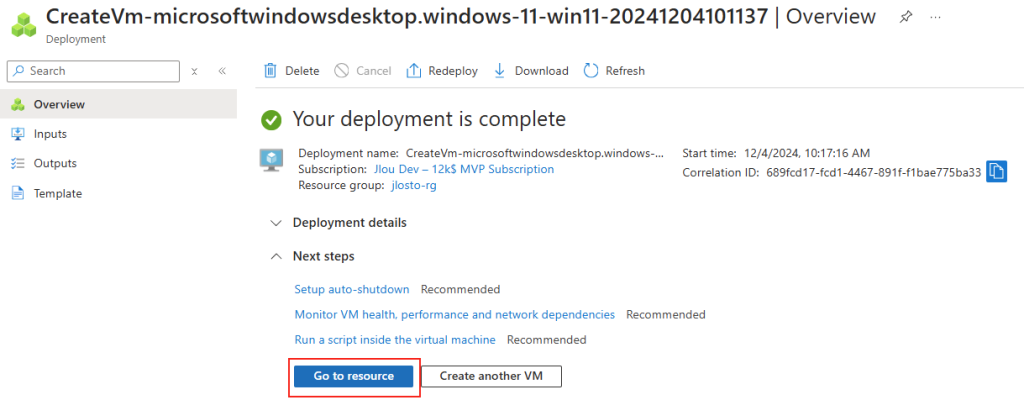This screenshot has height=400, width=1024.
Task: Click the Your deployment is complete heading
Action: [x=429, y=119]
